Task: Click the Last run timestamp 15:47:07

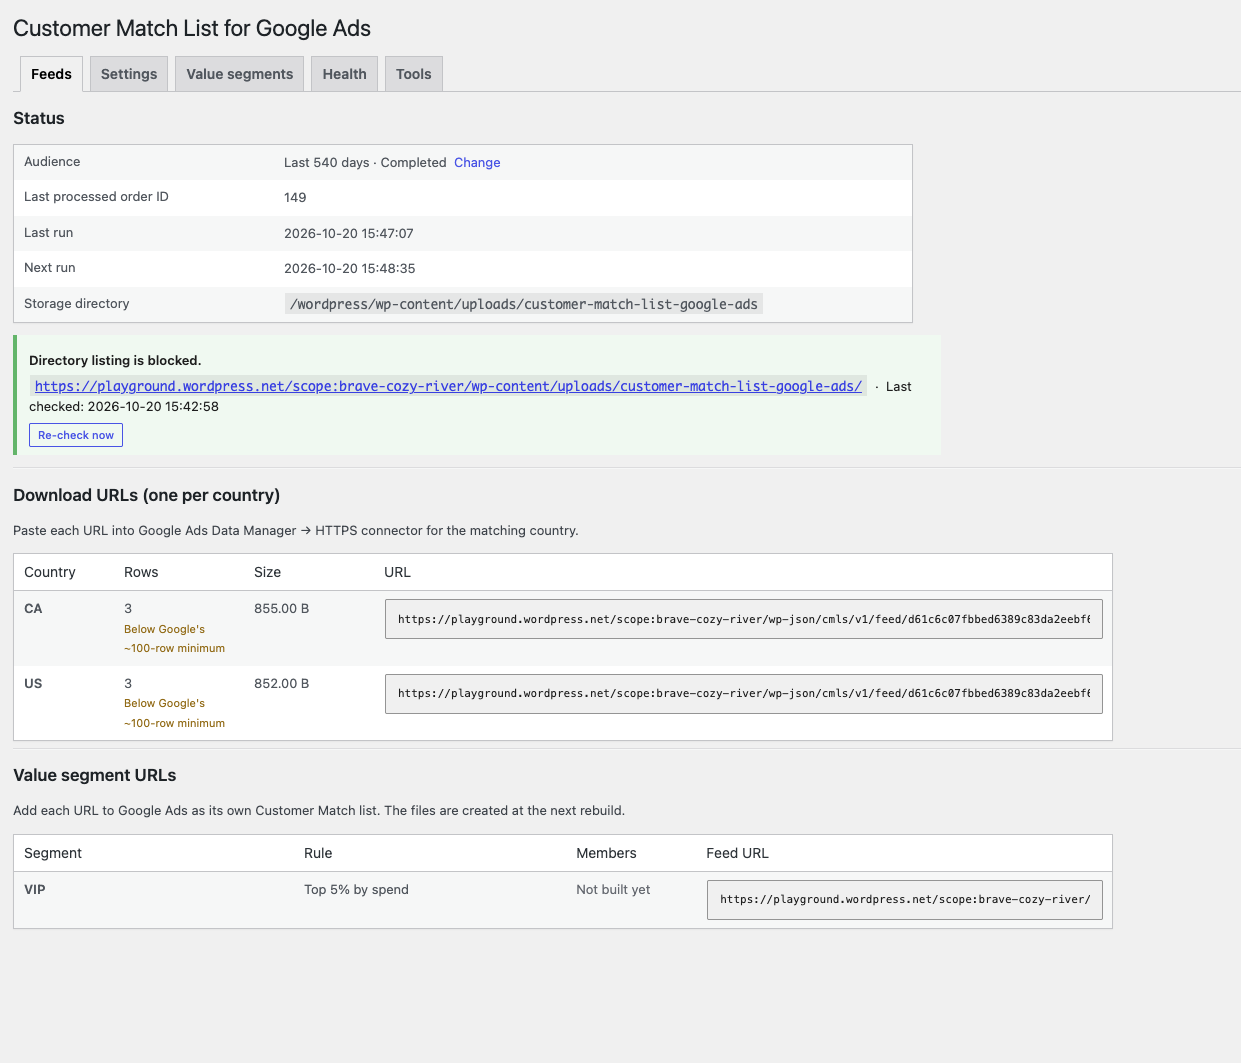Action: (349, 234)
